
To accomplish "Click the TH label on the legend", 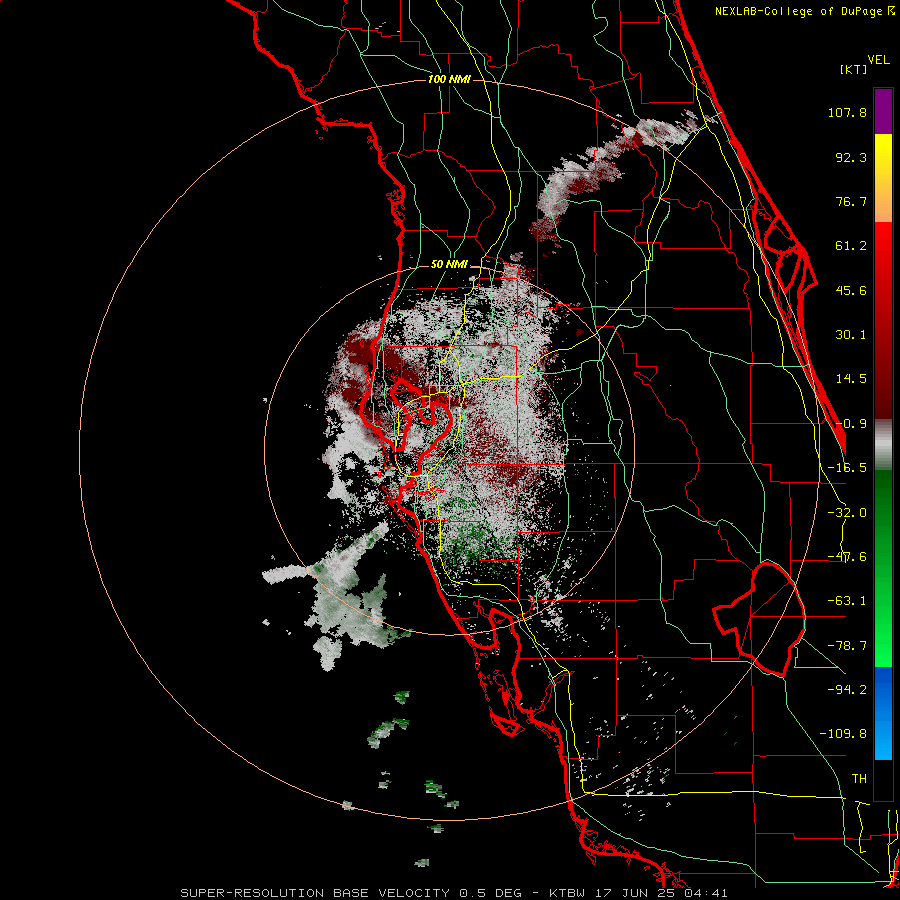I will click(x=859, y=778).
